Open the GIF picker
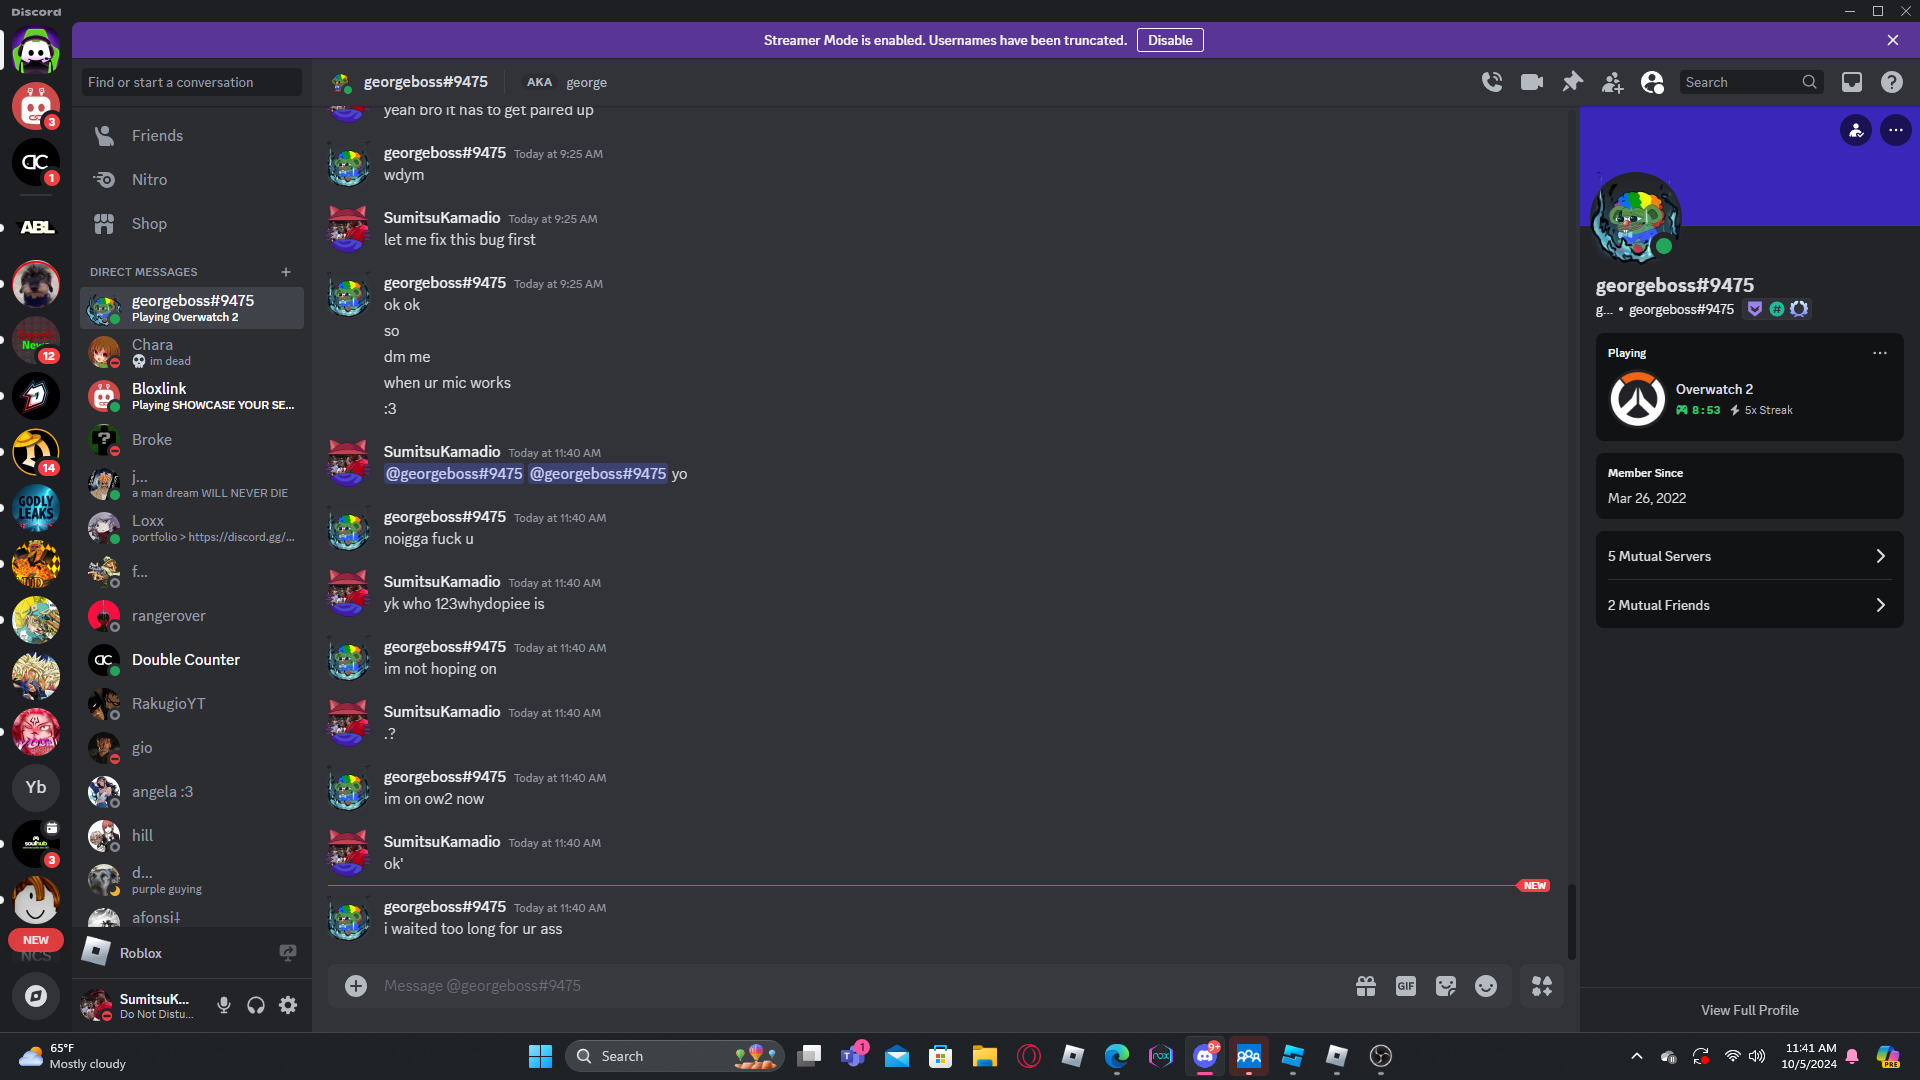Viewport: 1920px width, 1080px height. coord(1406,986)
